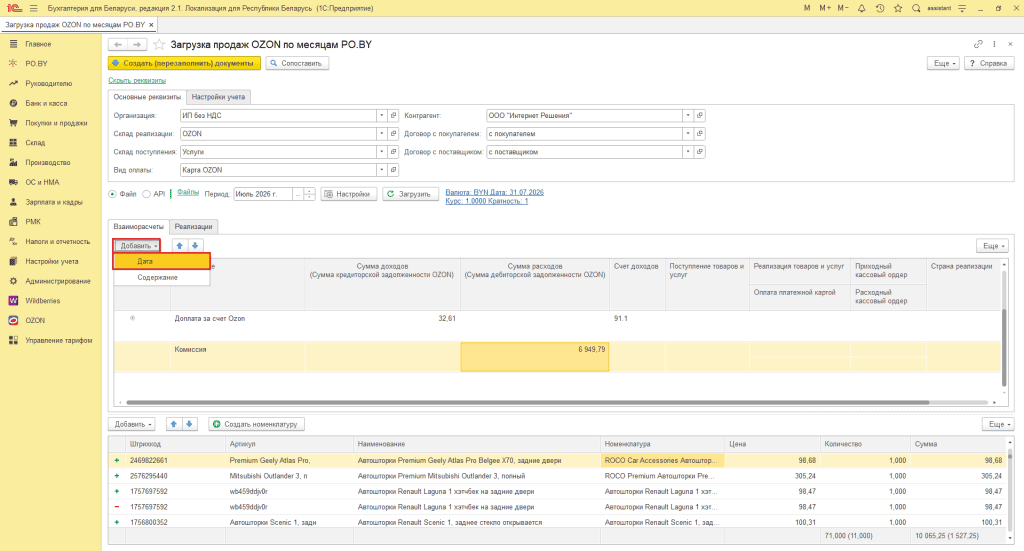1024x551 pixels.
Task: Open Управление тарифом sidebar section
Action: tap(59, 340)
